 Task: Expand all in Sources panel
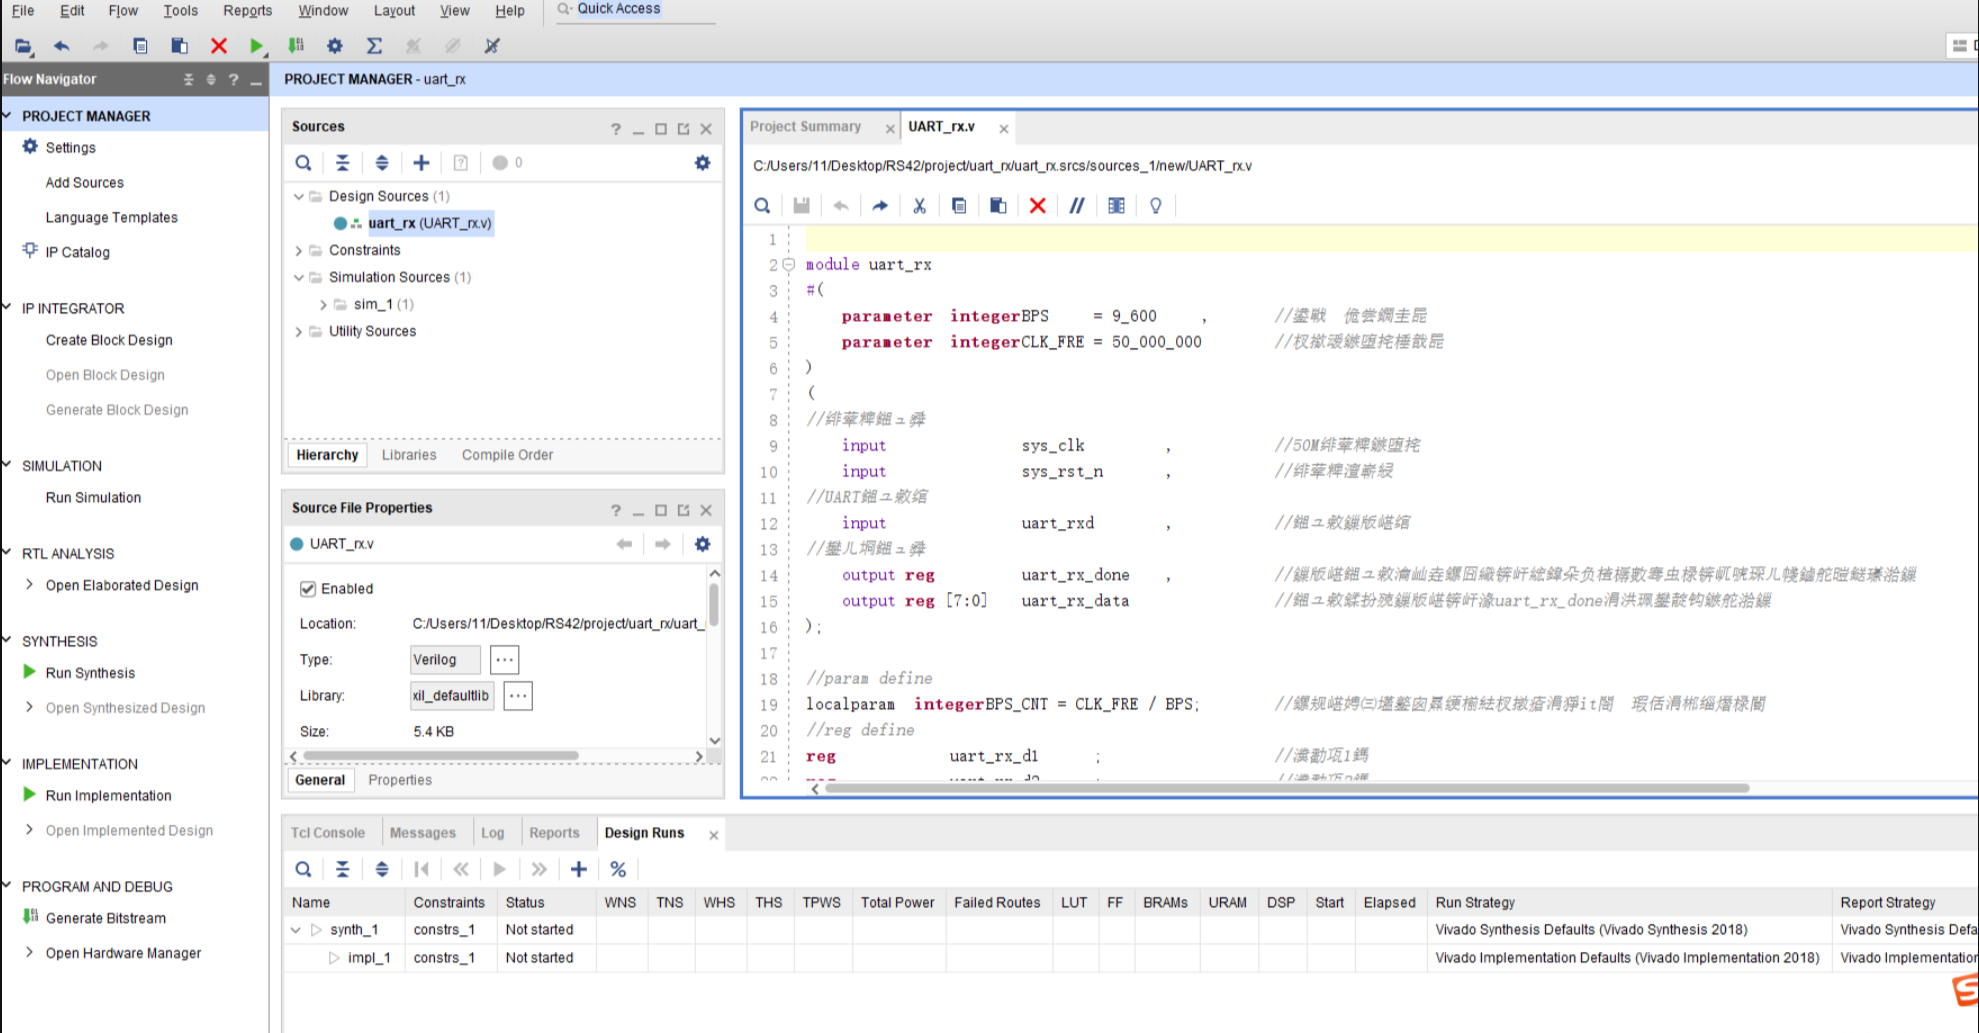pyautogui.click(x=382, y=163)
